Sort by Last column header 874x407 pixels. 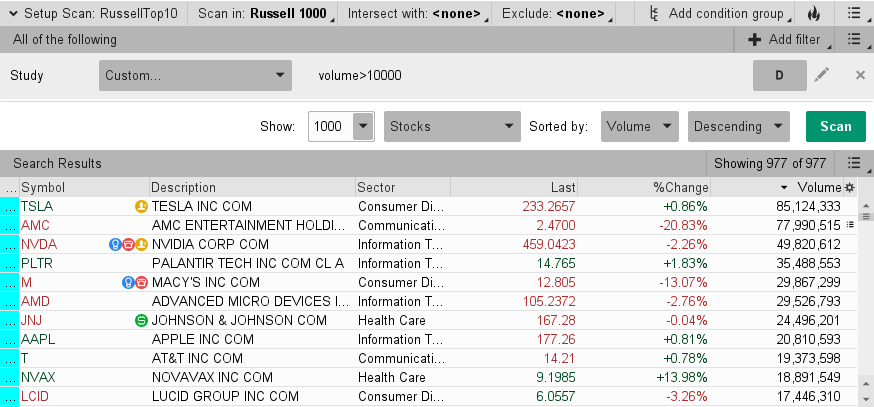(x=514, y=187)
